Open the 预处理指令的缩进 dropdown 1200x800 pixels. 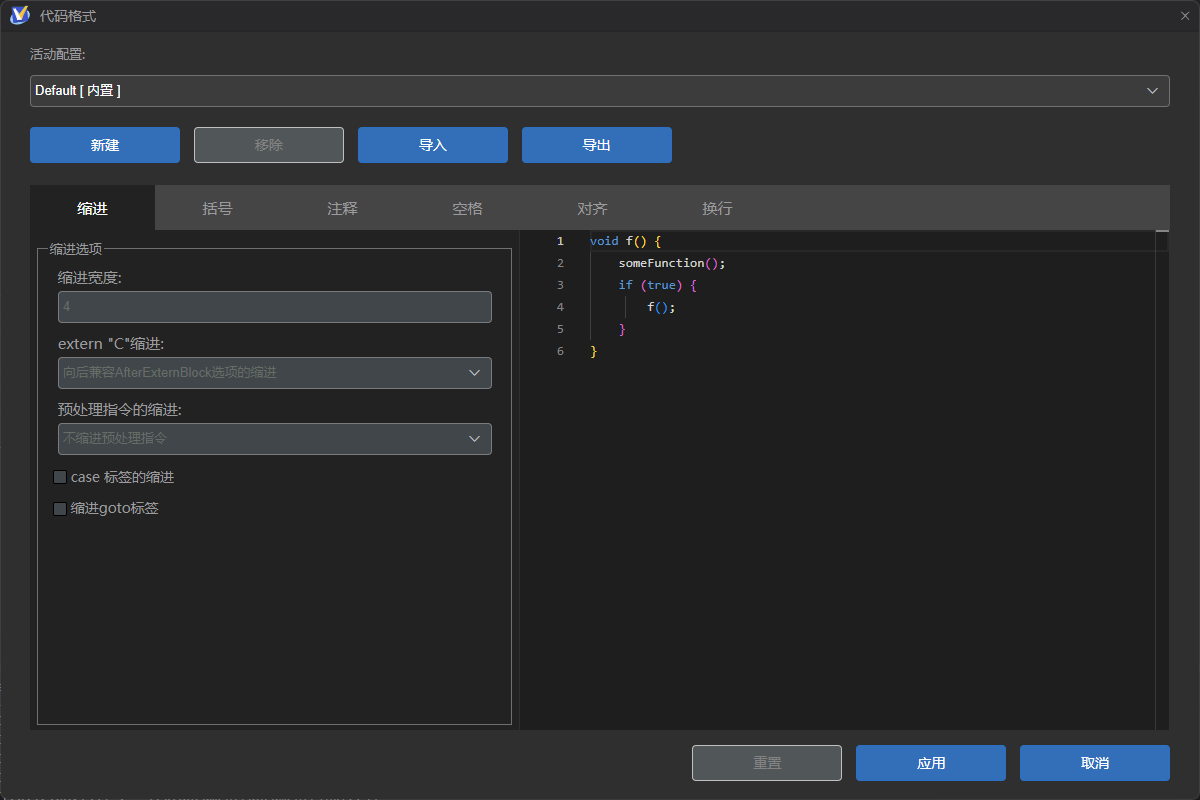pyautogui.click(x=275, y=439)
